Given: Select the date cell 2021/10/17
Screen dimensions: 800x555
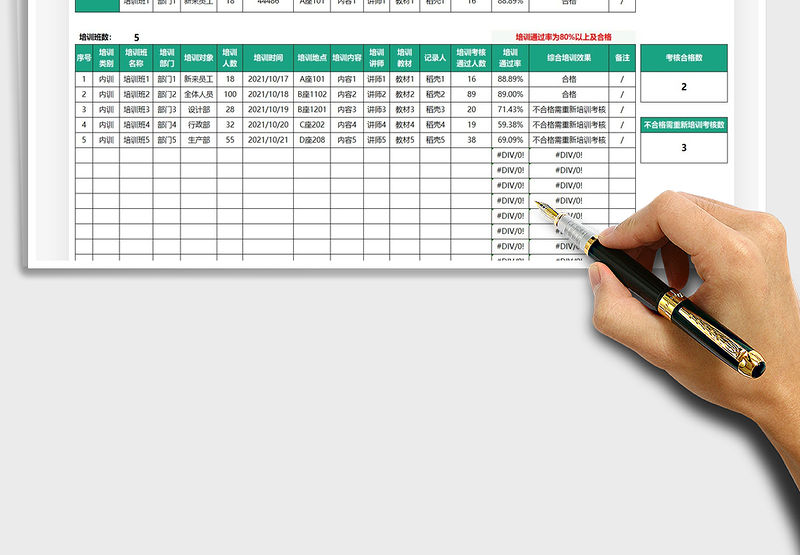Looking at the screenshot, I should 268,79.
